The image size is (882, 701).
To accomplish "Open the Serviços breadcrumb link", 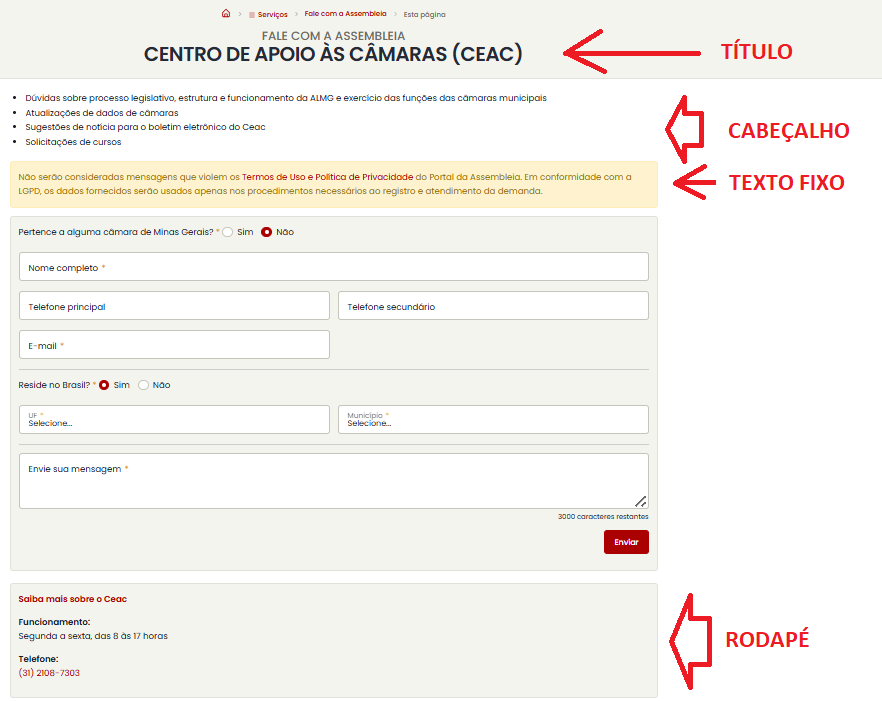I will click(x=271, y=15).
